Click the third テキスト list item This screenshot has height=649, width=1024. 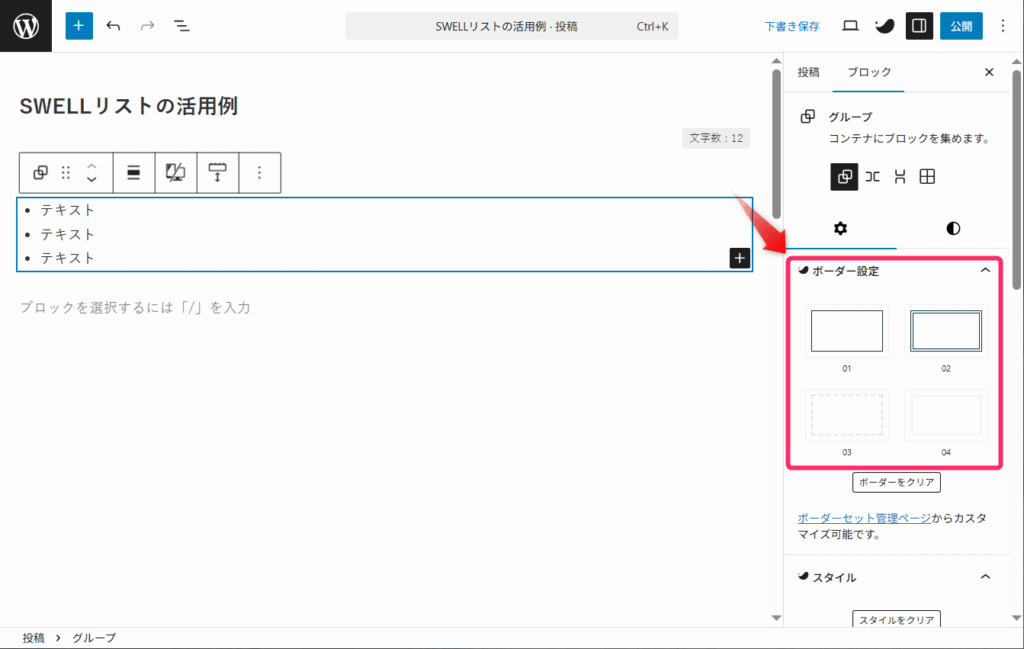[x=67, y=258]
